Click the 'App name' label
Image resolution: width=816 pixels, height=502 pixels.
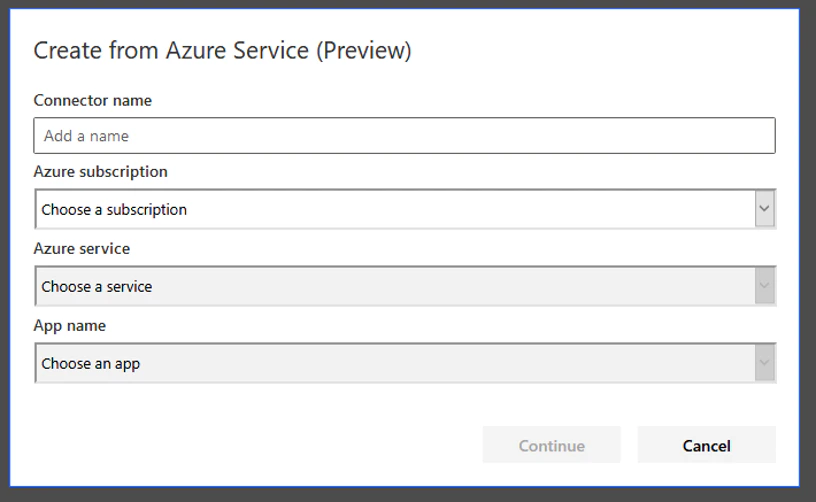click(x=70, y=326)
